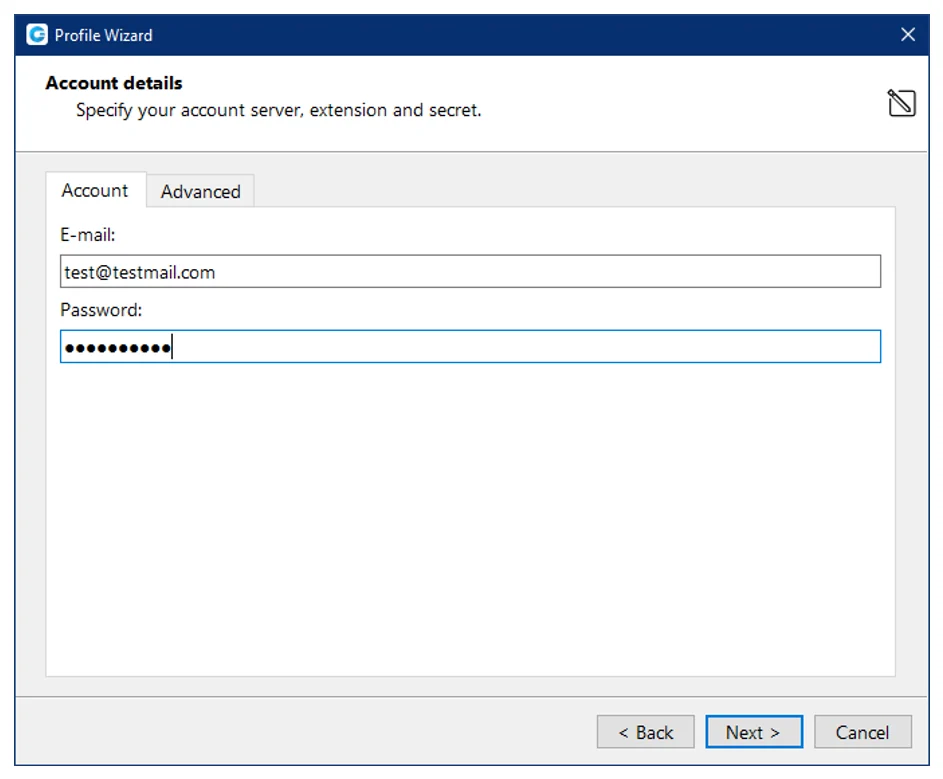Click the Profile Wizard title text

point(103,35)
